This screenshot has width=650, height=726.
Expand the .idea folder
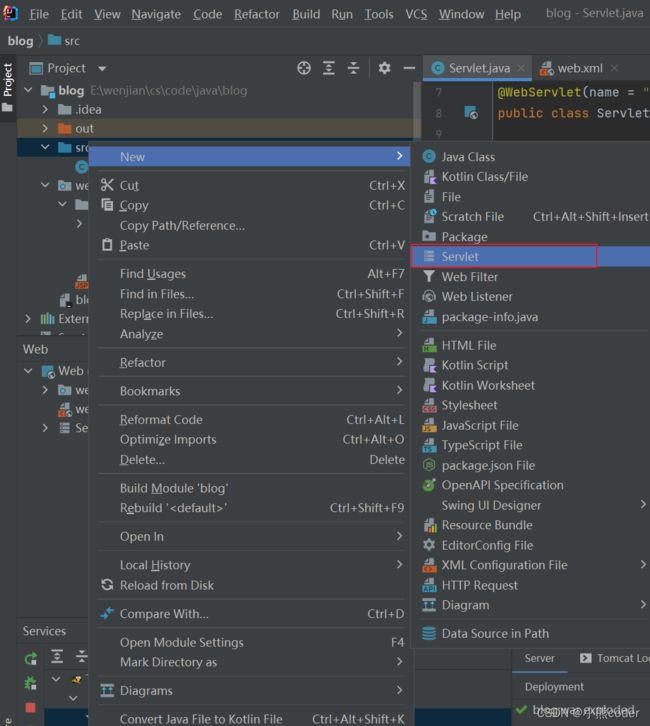45,109
